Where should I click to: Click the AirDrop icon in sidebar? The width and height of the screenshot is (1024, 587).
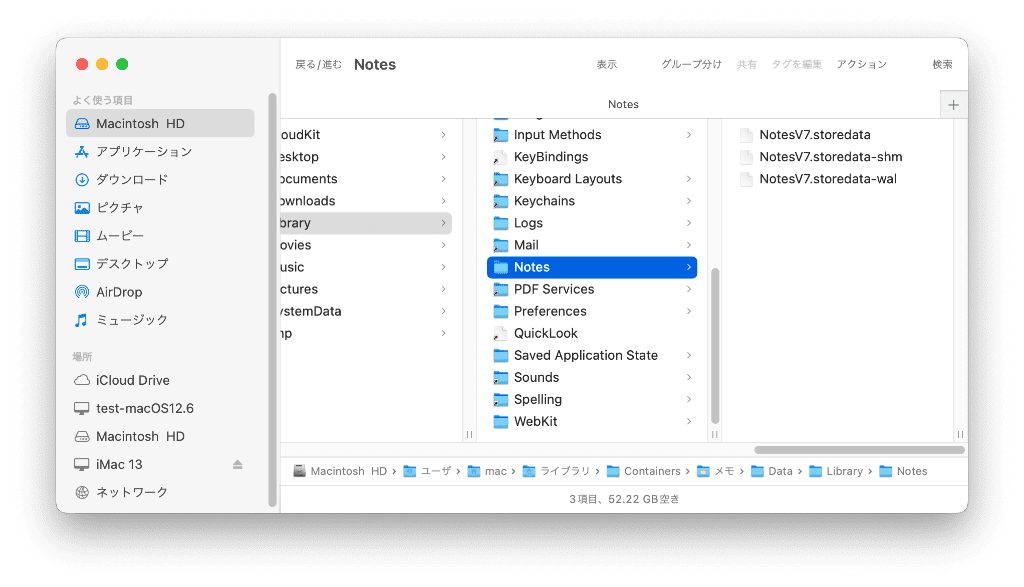point(82,292)
